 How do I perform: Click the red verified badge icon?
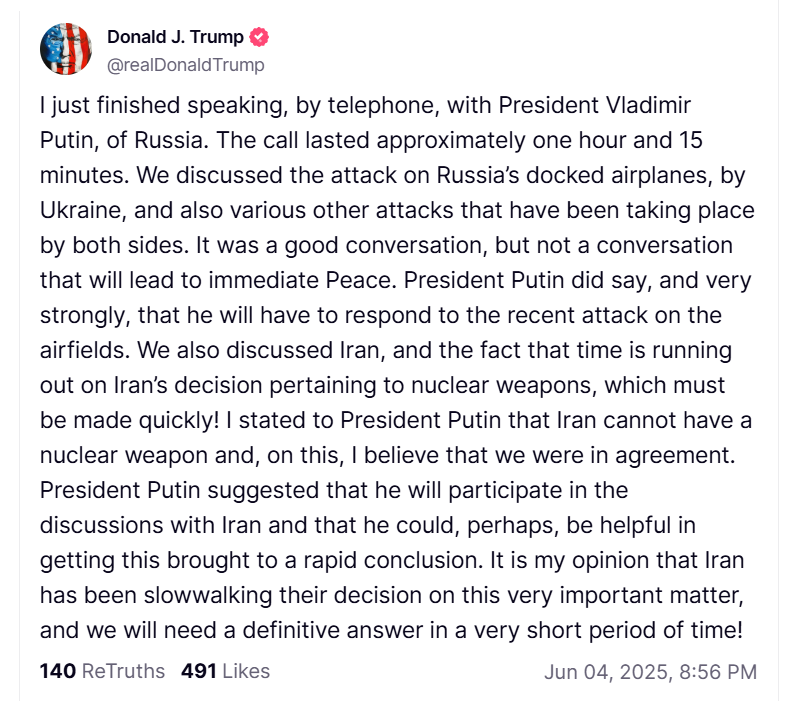pyautogui.click(x=258, y=38)
